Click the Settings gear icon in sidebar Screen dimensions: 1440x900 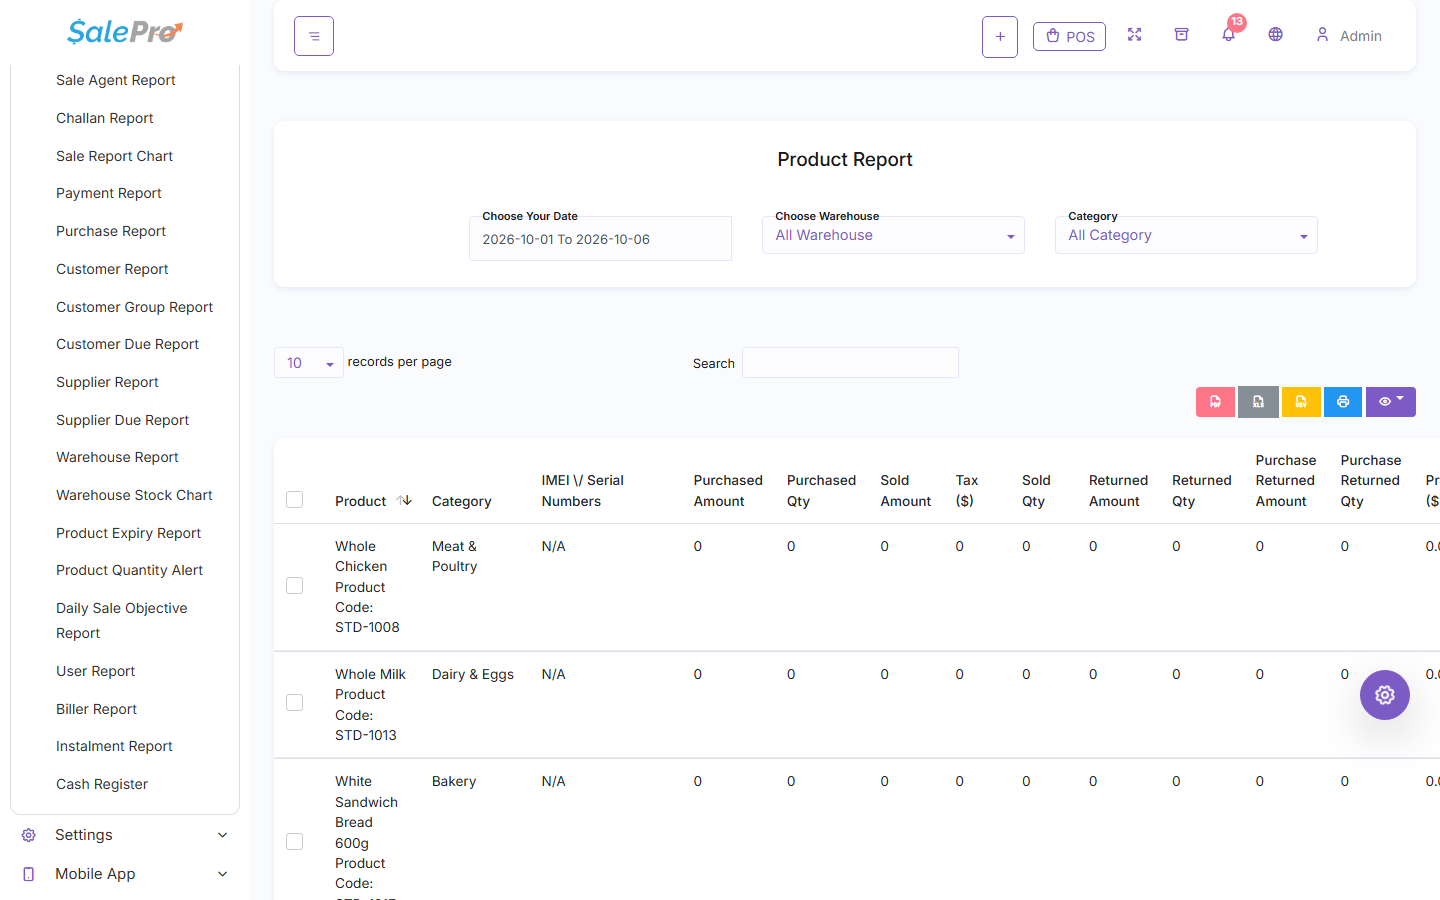29,835
